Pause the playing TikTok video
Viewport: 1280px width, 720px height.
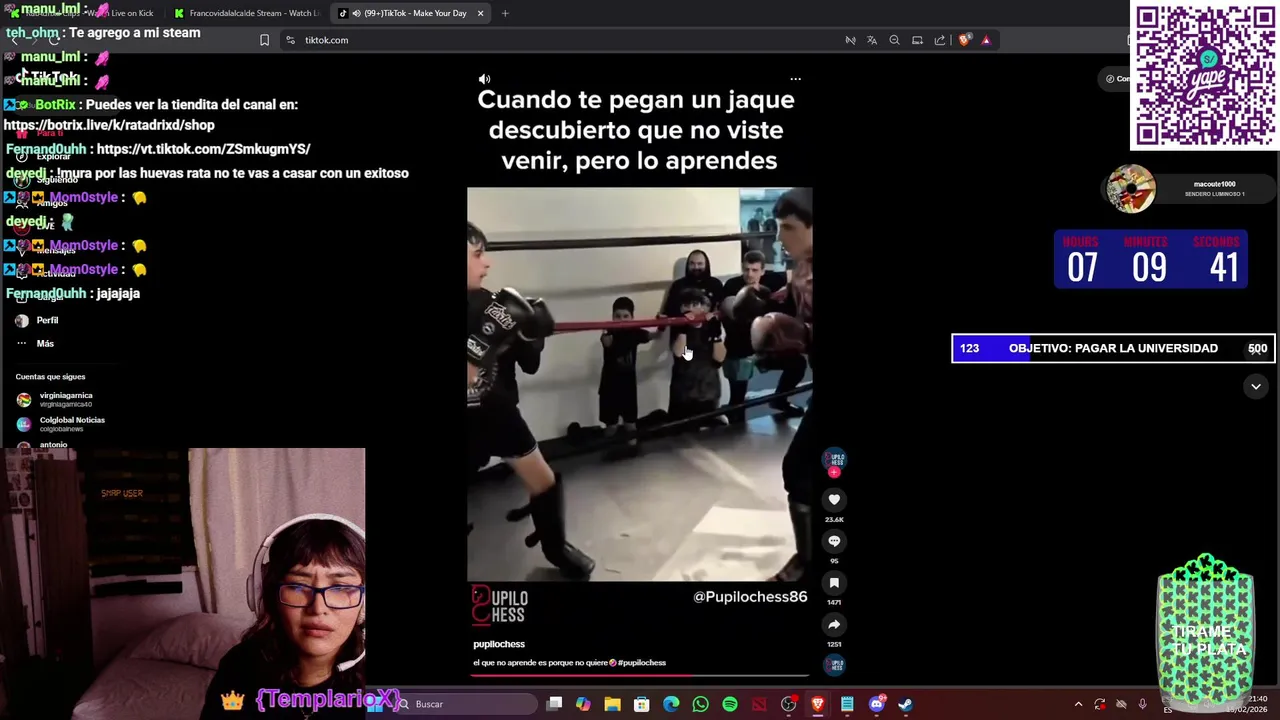click(x=639, y=384)
